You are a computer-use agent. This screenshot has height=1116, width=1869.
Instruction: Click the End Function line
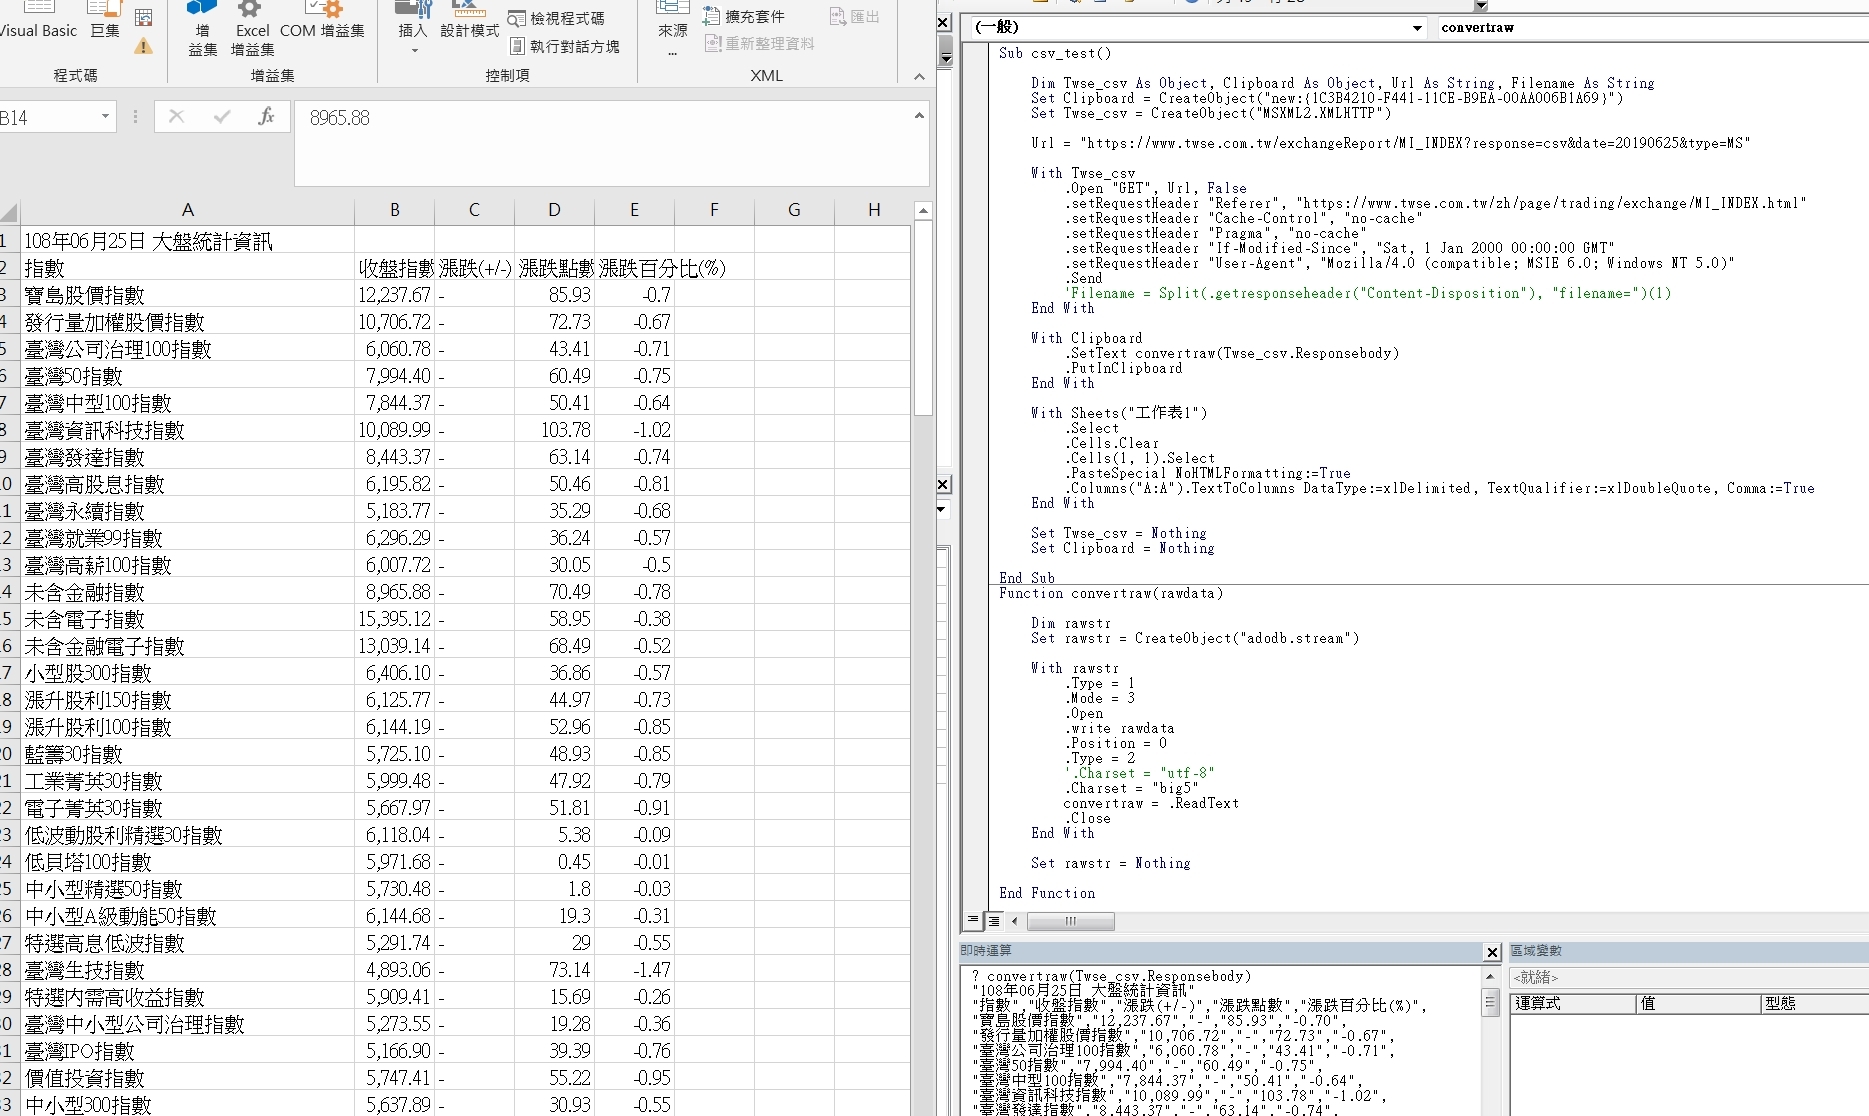(1047, 894)
